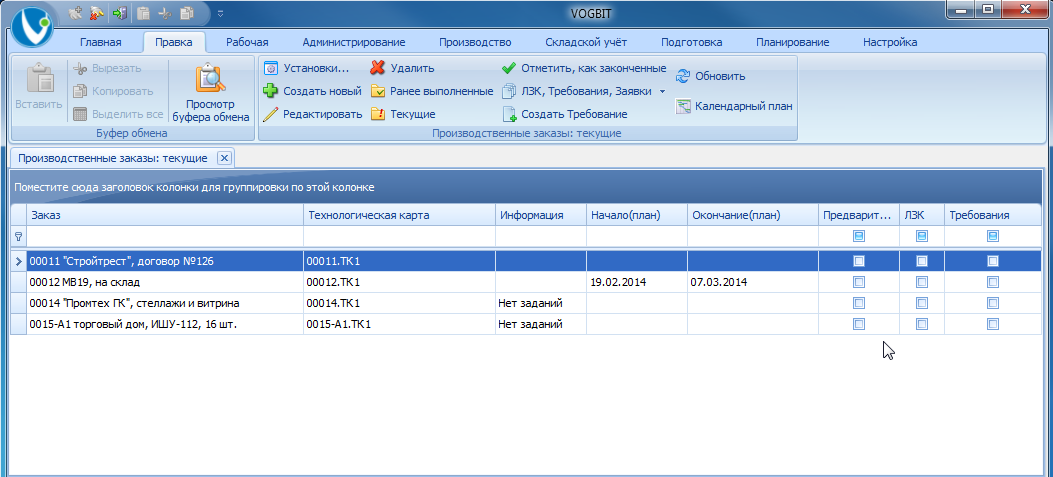Click the Окончание(план) column header

pyautogui.click(x=754, y=215)
